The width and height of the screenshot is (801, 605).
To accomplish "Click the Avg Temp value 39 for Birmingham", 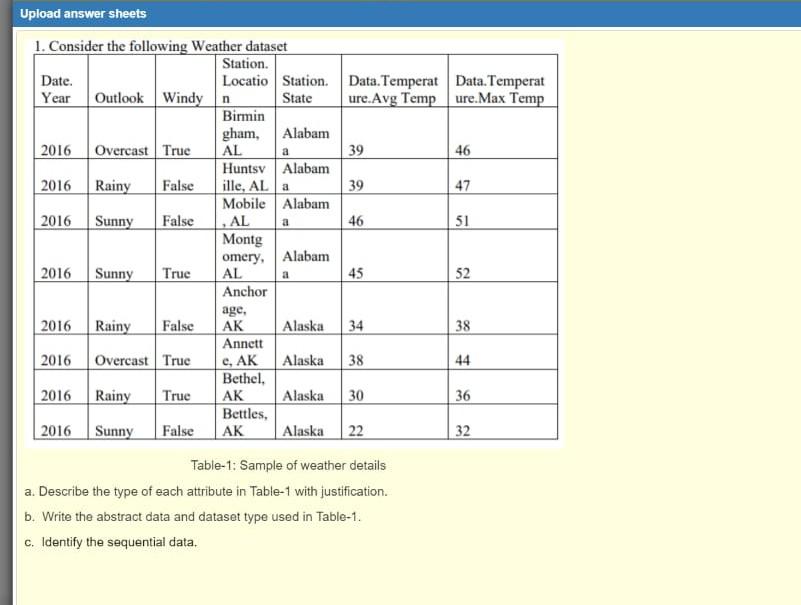I will pos(356,150).
